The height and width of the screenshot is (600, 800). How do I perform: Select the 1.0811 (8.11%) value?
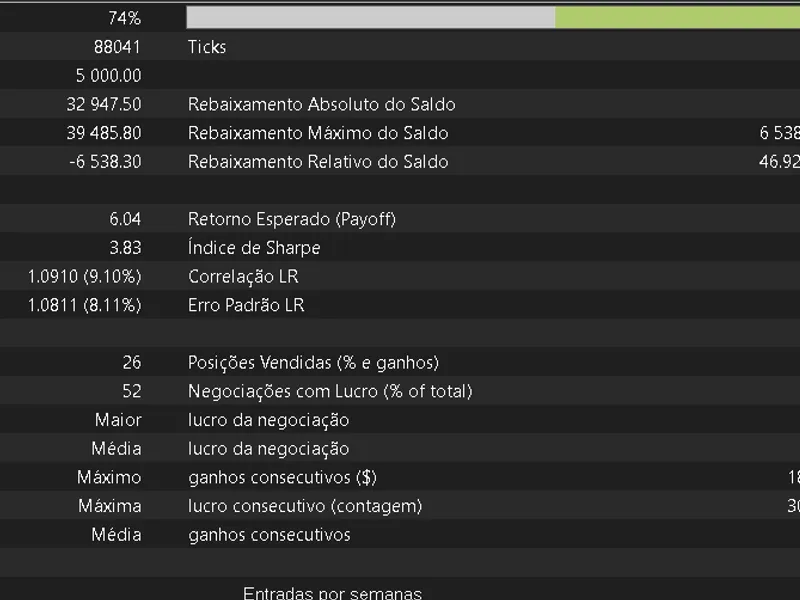tap(84, 305)
